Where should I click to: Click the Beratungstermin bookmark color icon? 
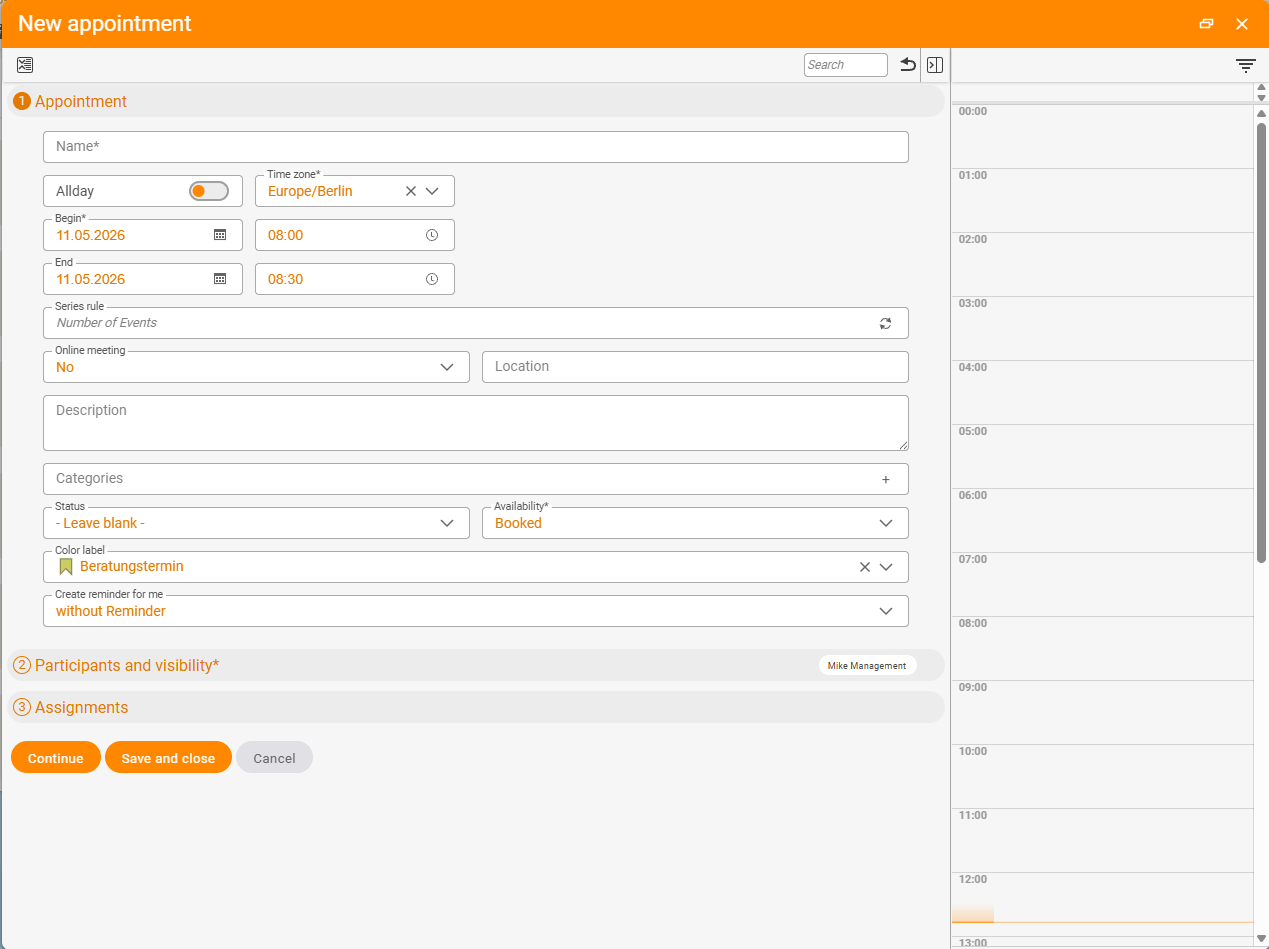(66, 567)
